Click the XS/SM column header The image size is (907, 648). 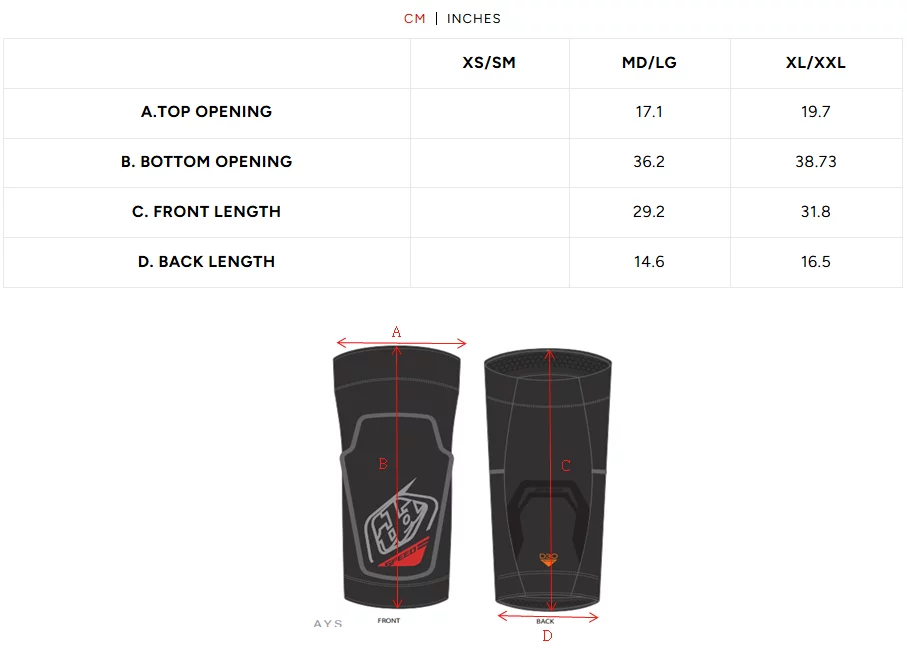(x=489, y=63)
